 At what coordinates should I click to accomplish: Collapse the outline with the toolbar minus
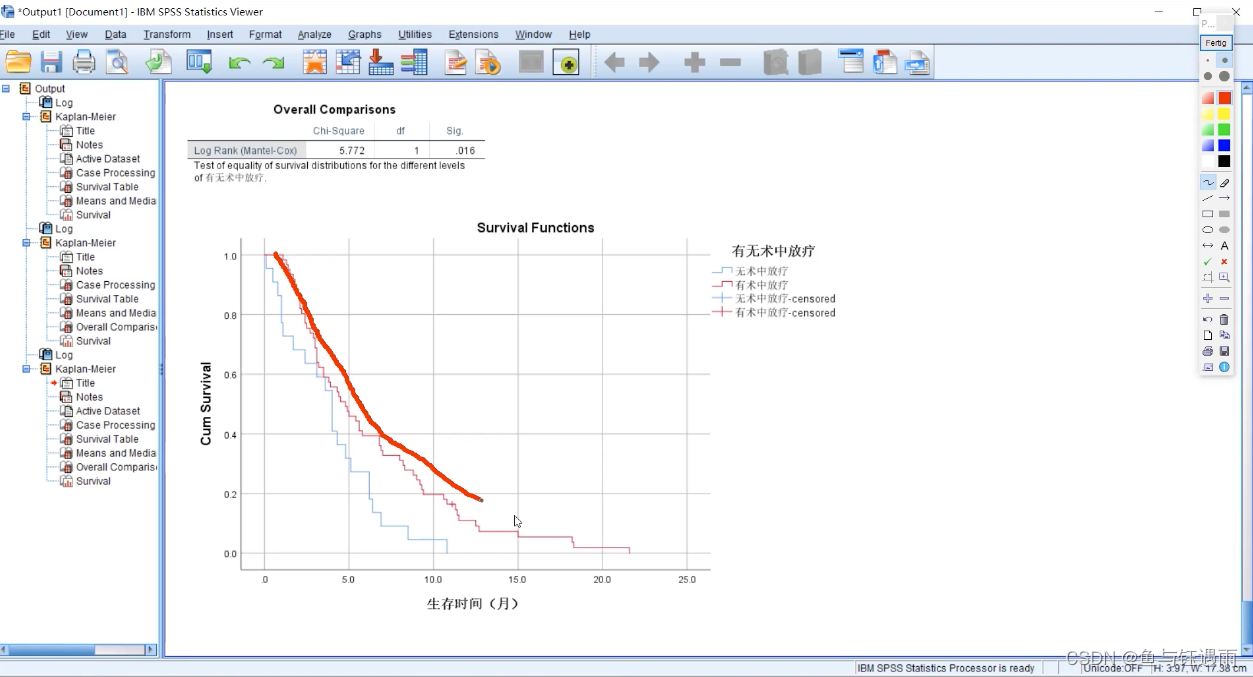(730, 63)
